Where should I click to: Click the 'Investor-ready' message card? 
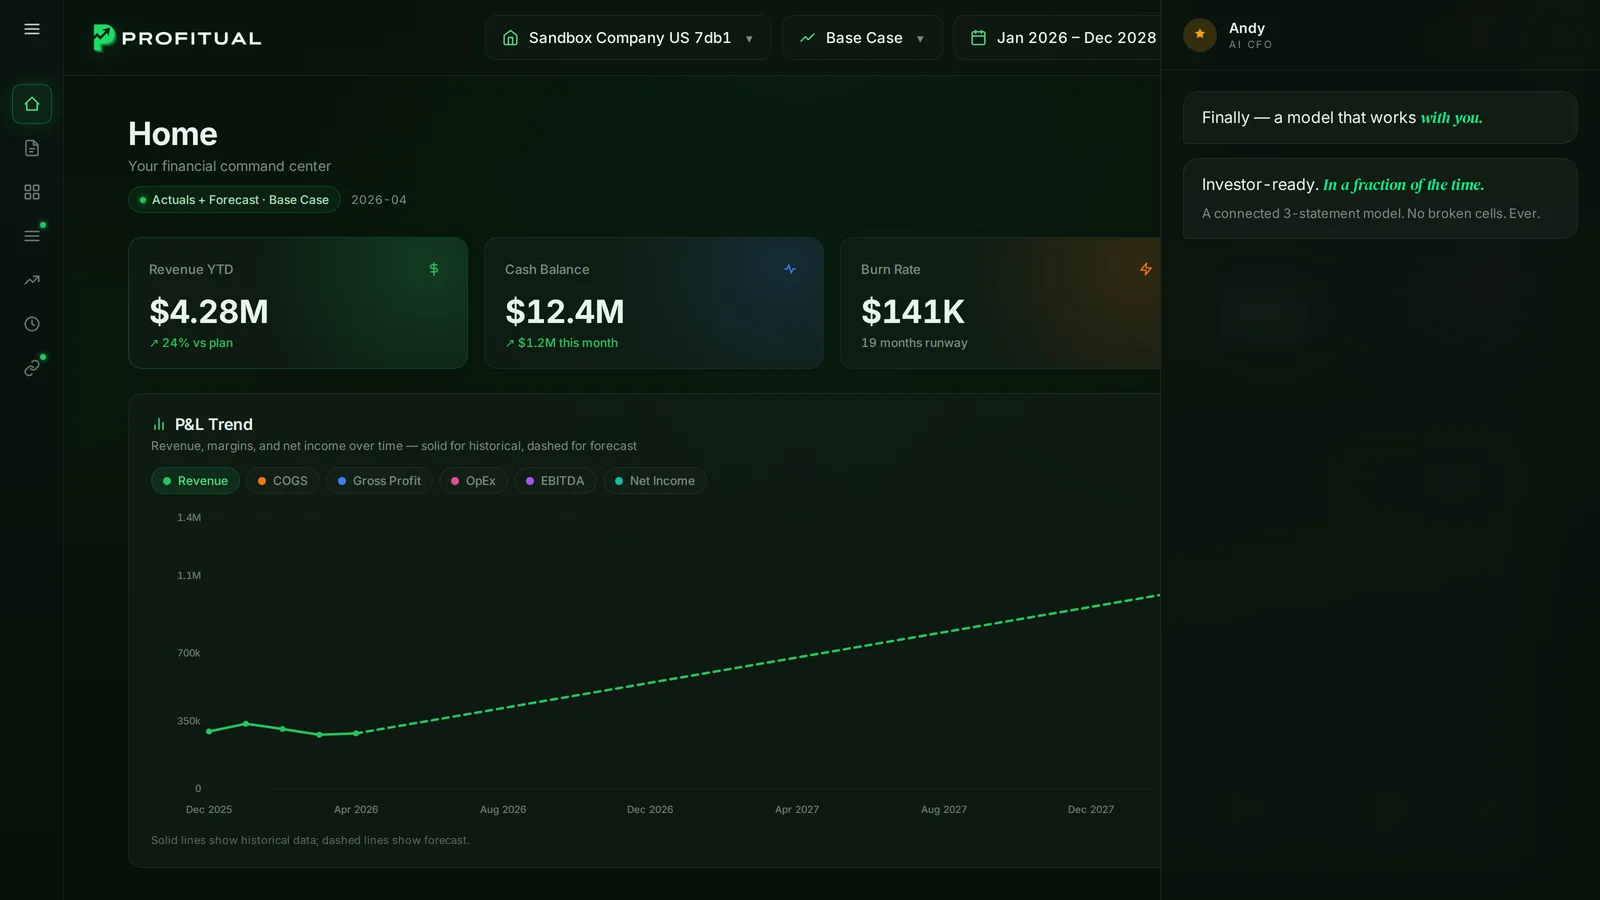pos(1380,199)
